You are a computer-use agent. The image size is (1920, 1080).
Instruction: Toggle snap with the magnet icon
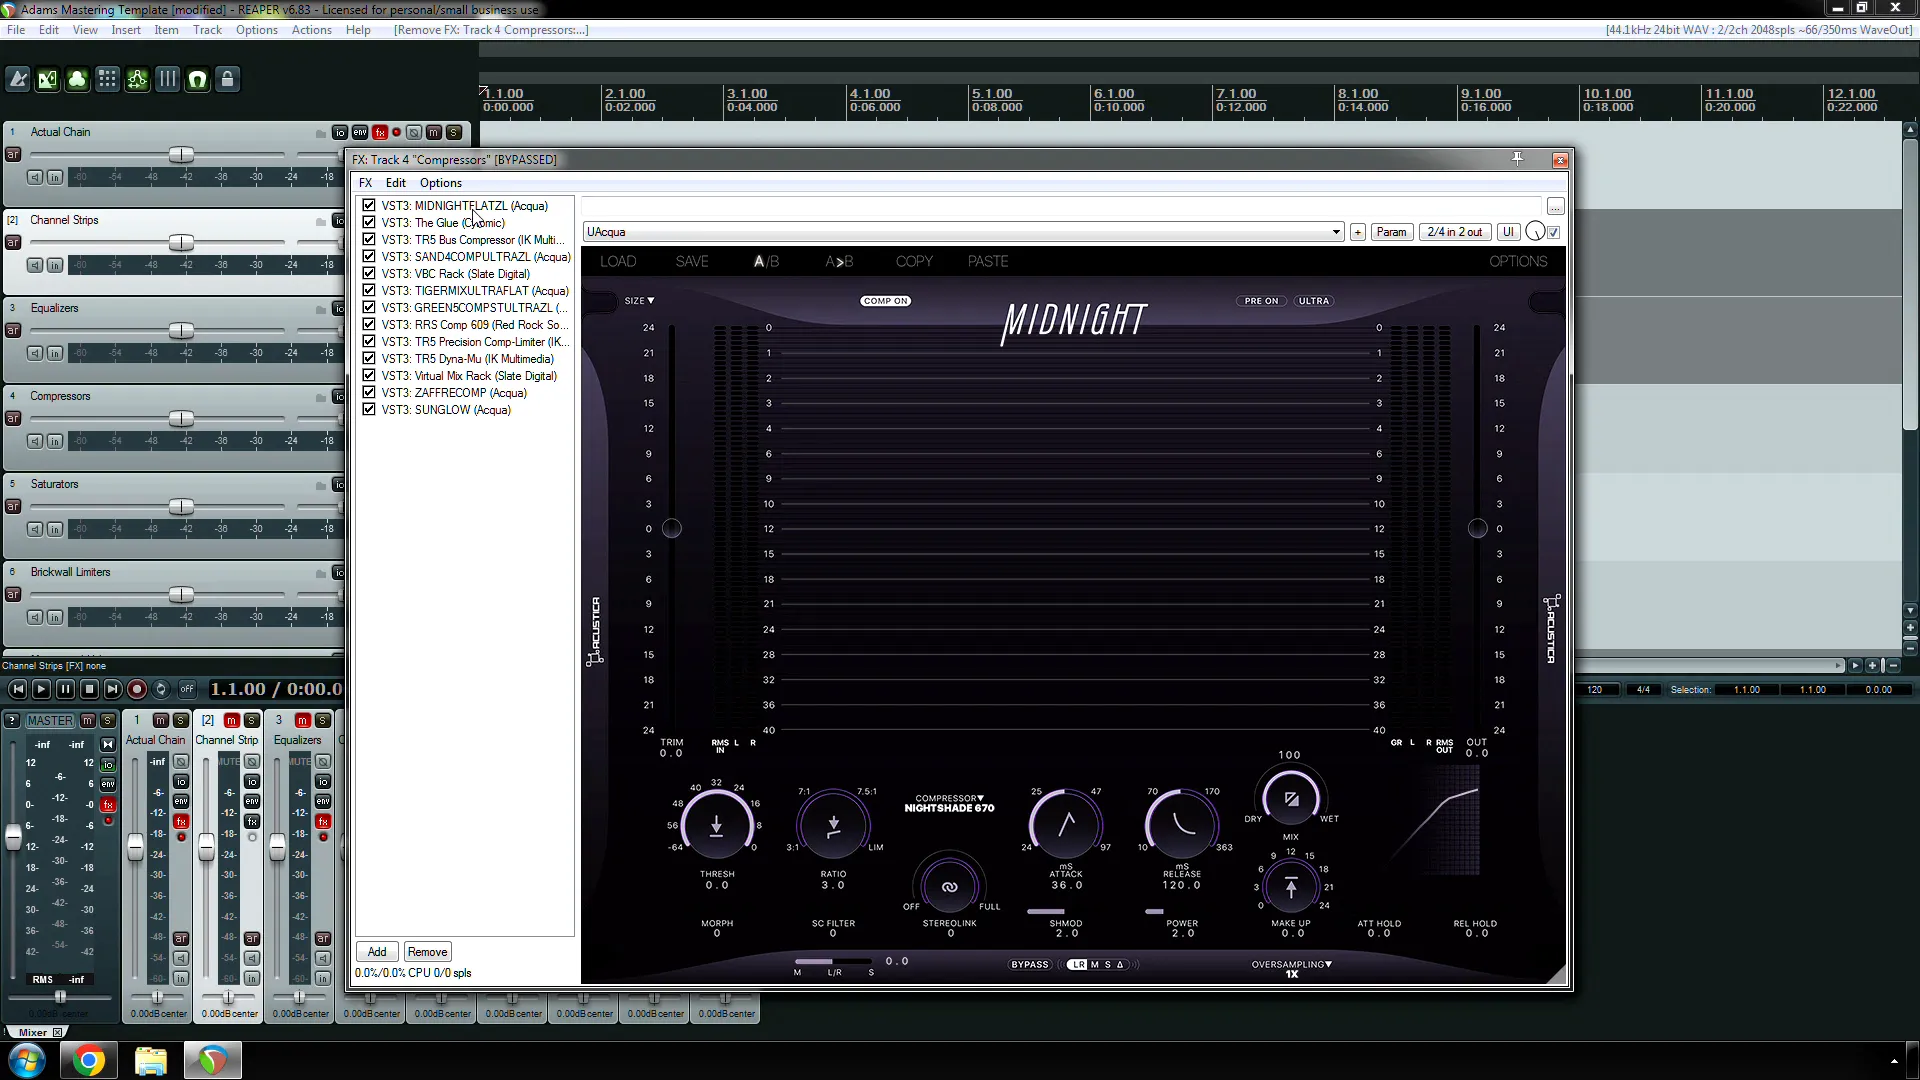[x=198, y=79]
